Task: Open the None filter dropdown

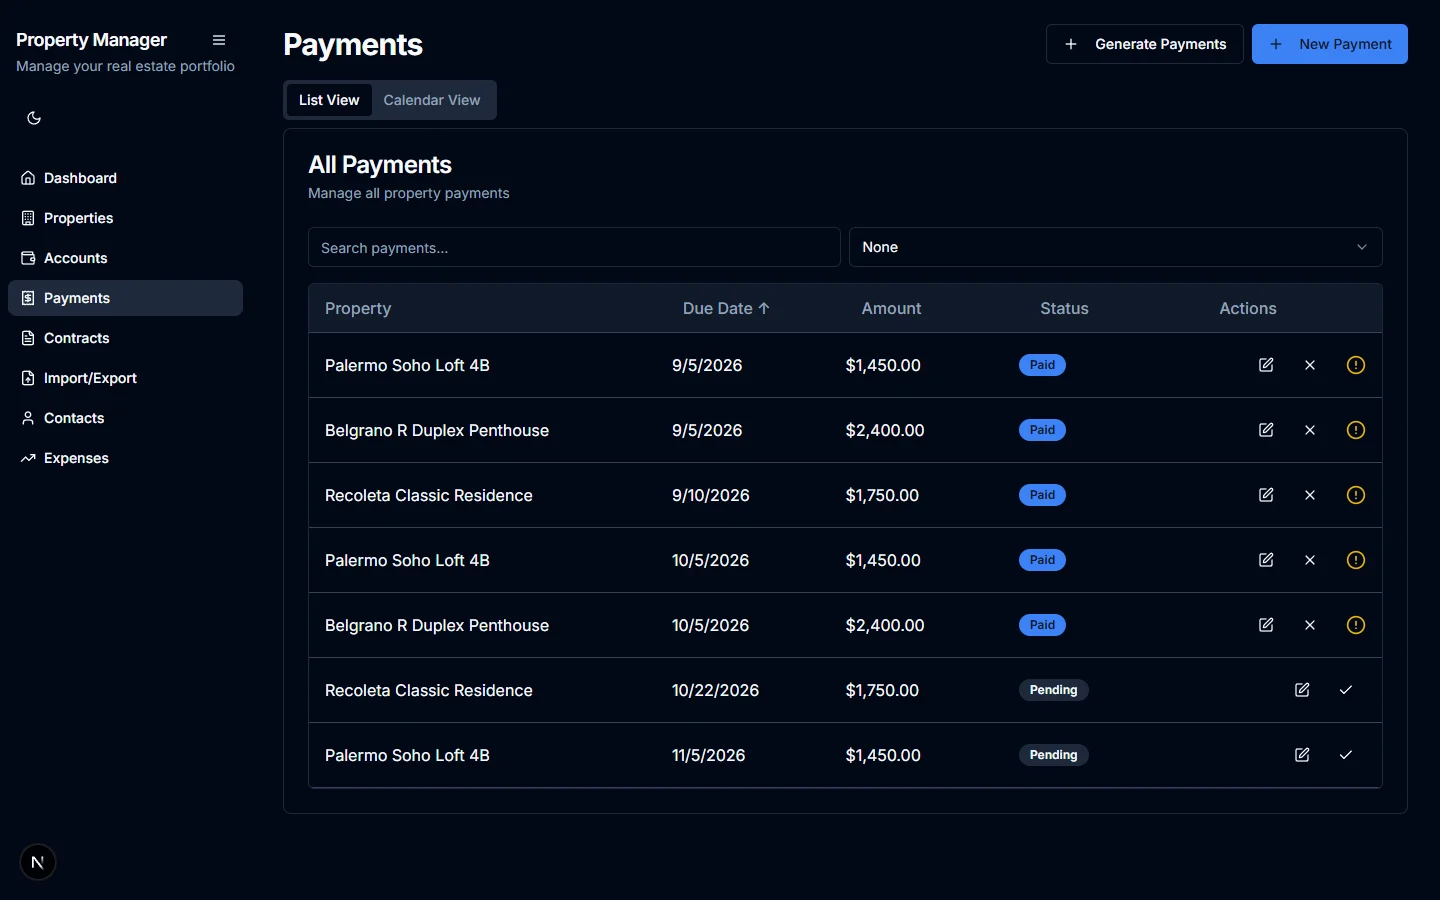Action: [x=1115, y=247]
